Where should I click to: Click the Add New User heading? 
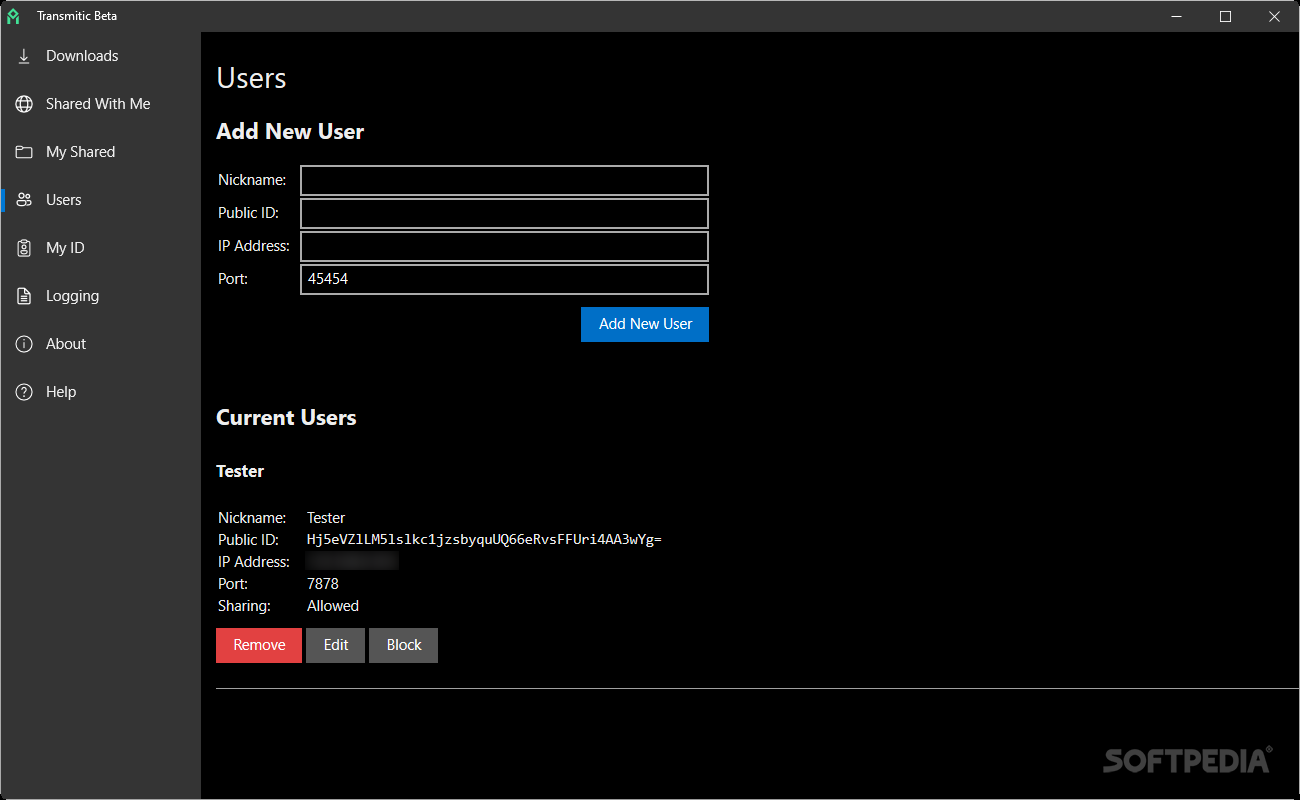pyautogui.click(x=290, y=132)
